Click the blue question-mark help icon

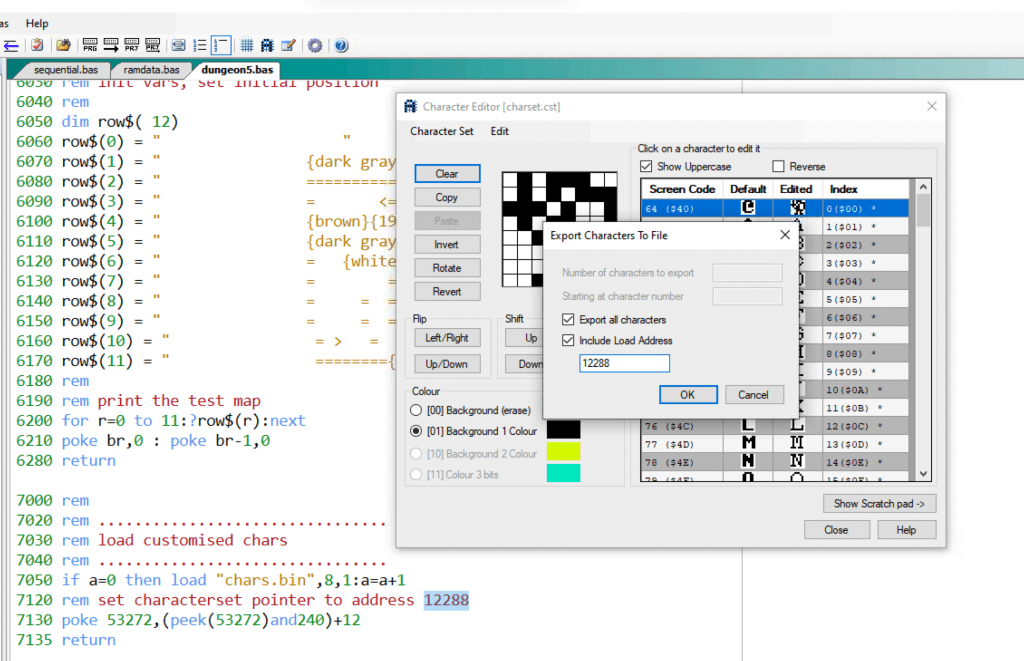click(341, 45)
